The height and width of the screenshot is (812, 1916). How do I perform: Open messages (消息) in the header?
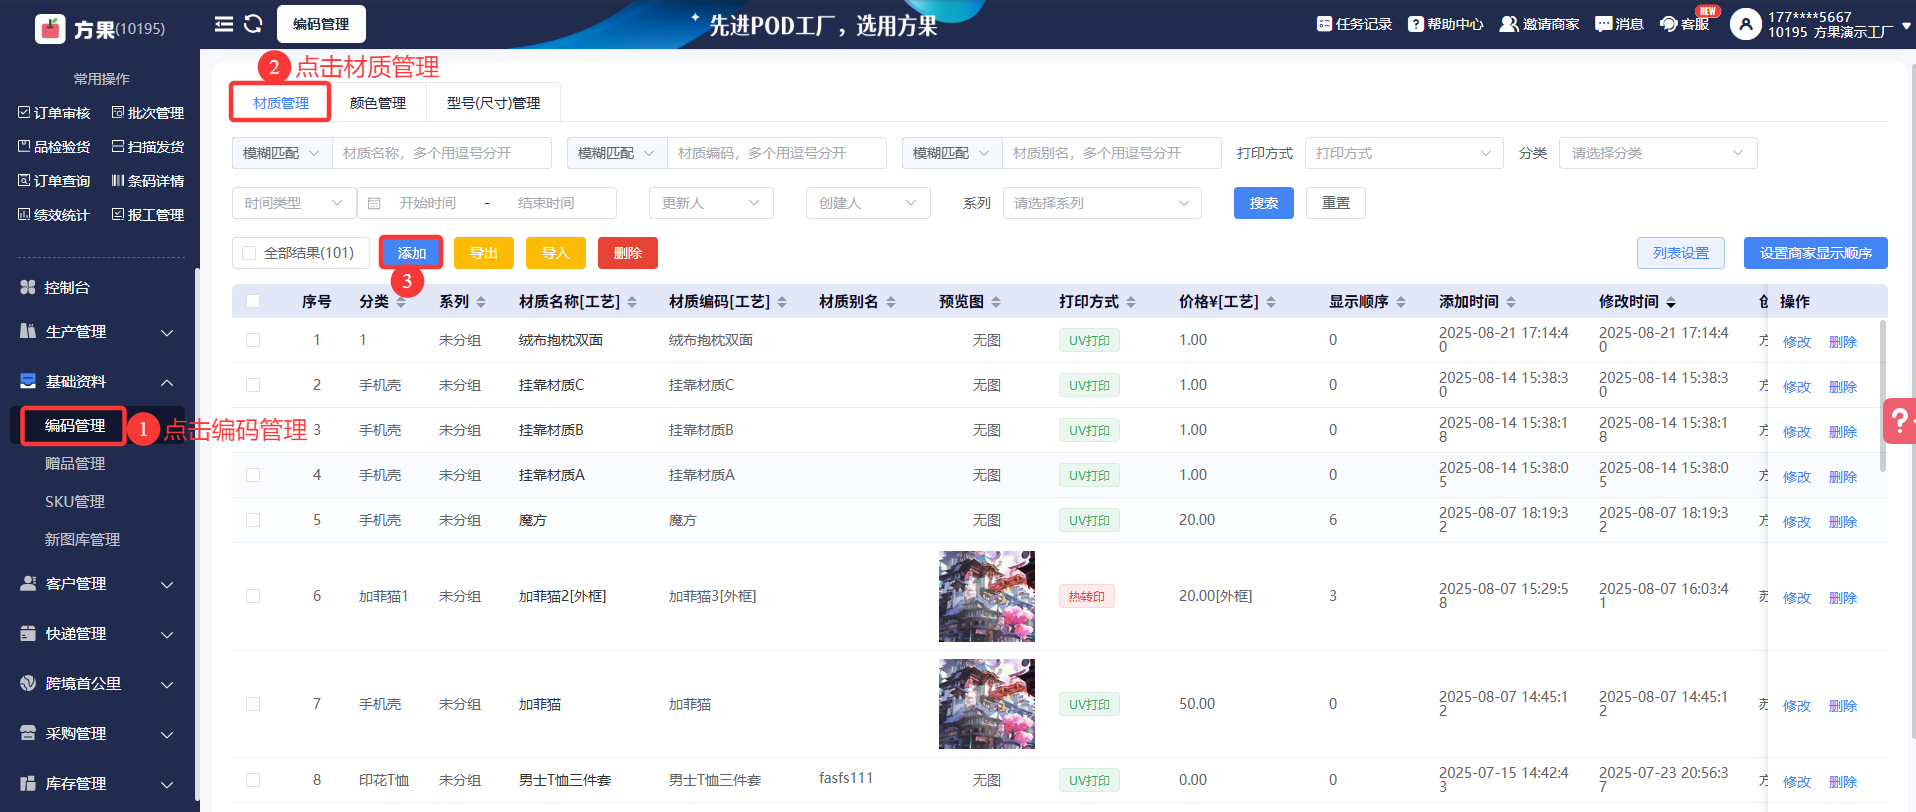point(1619,24)
